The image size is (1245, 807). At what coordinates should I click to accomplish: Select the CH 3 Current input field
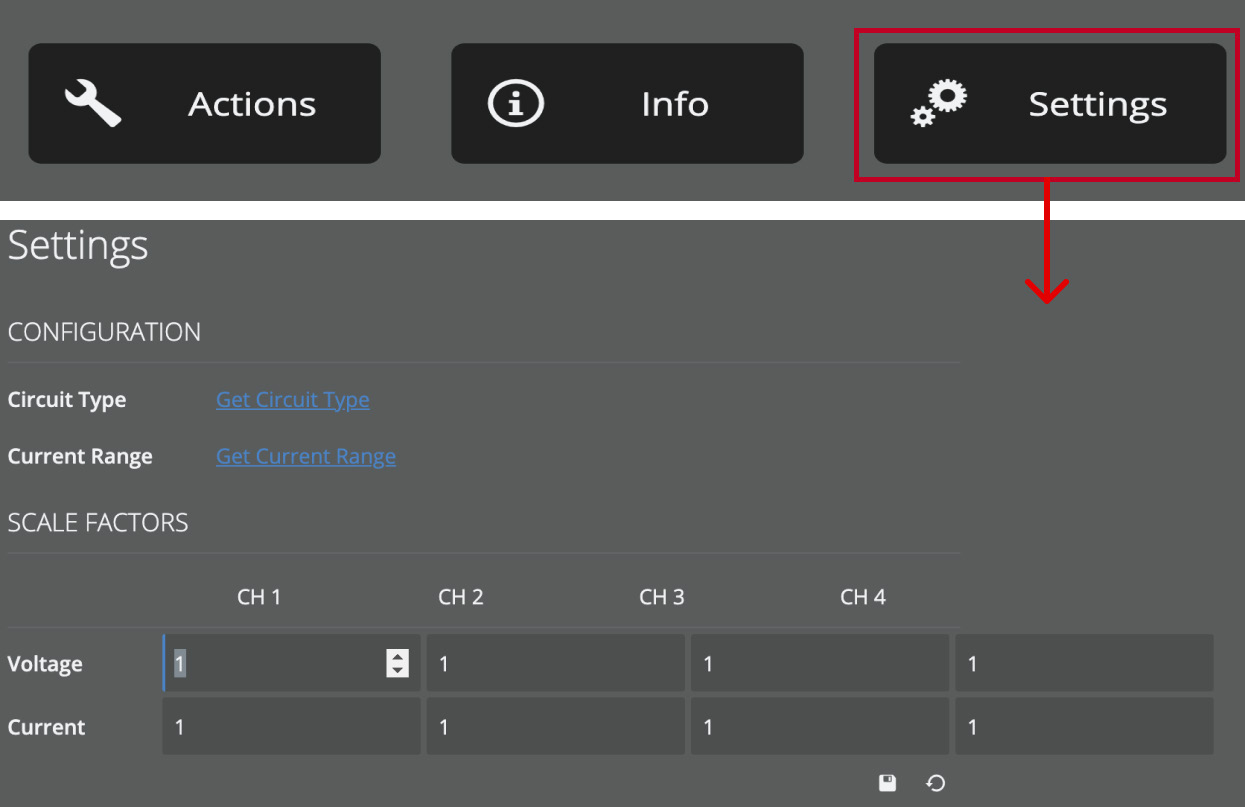pyautogui.click(x=820, y=726)
